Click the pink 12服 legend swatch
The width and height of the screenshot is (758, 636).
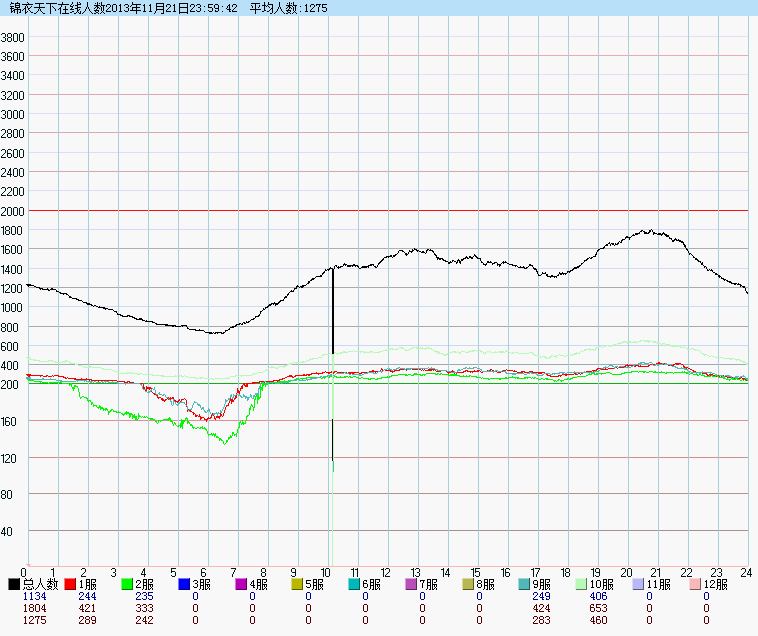click(697, 584)
